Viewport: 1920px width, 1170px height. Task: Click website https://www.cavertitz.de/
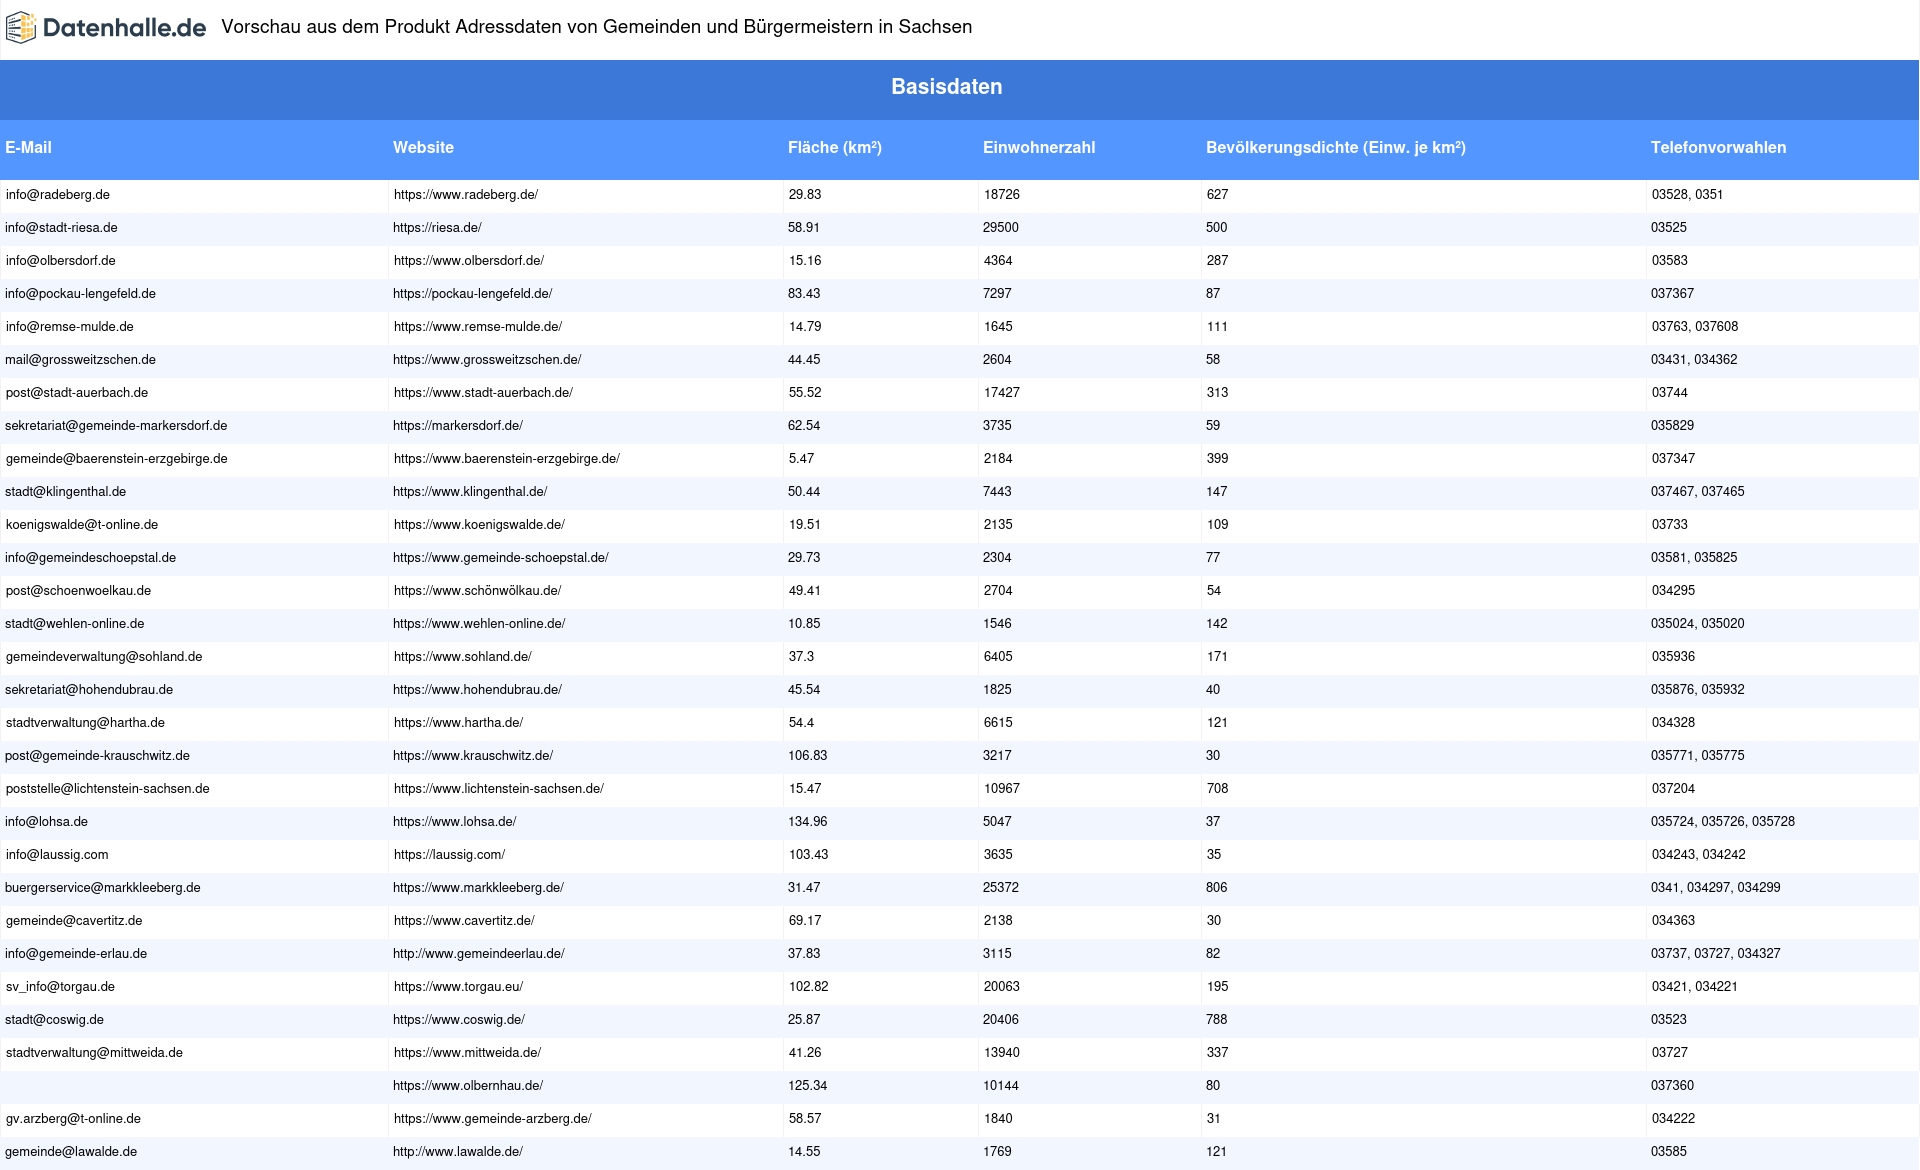(x=464, y=921)
